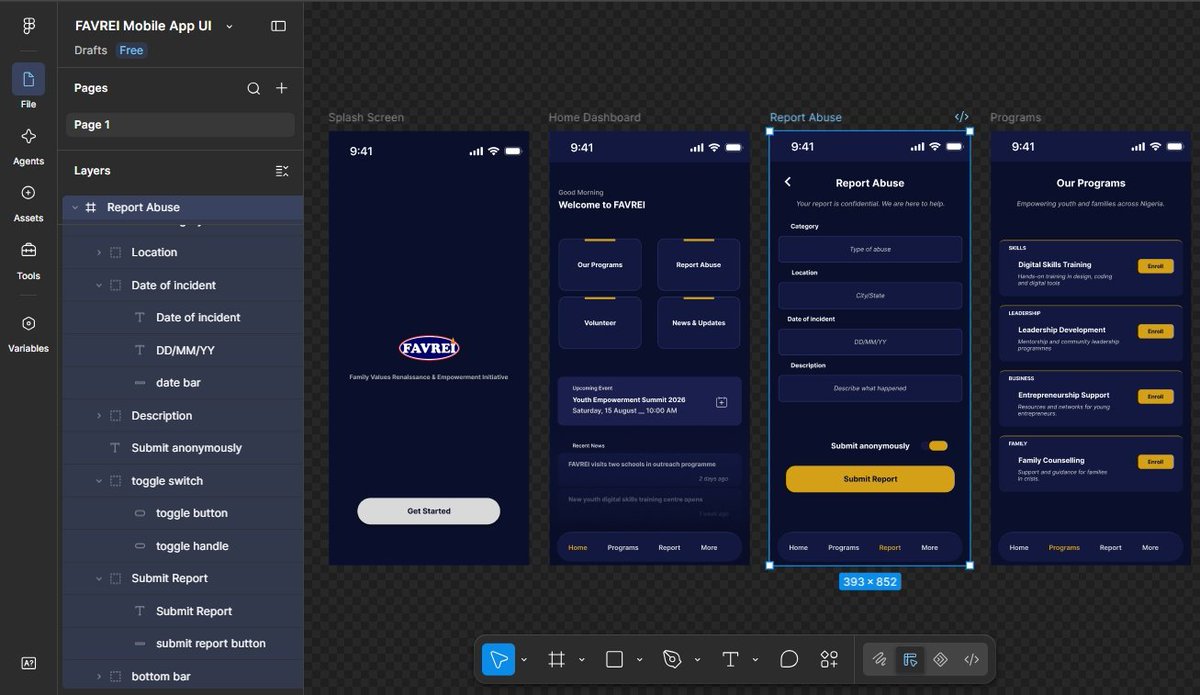1200x695 pixels.
Task: Click the Free plan badge
Action: click(x=131, y=50)
